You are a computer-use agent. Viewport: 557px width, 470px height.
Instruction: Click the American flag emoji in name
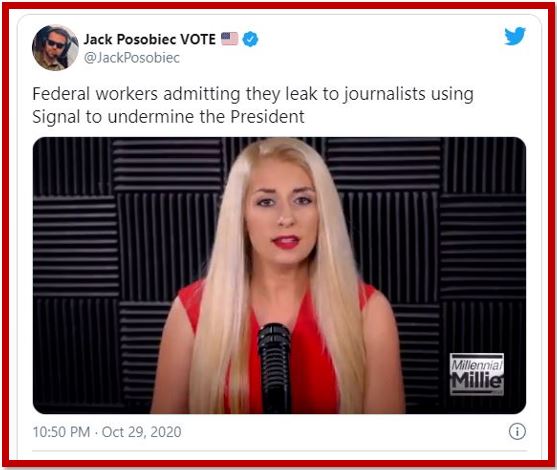(x=229, y=39)
